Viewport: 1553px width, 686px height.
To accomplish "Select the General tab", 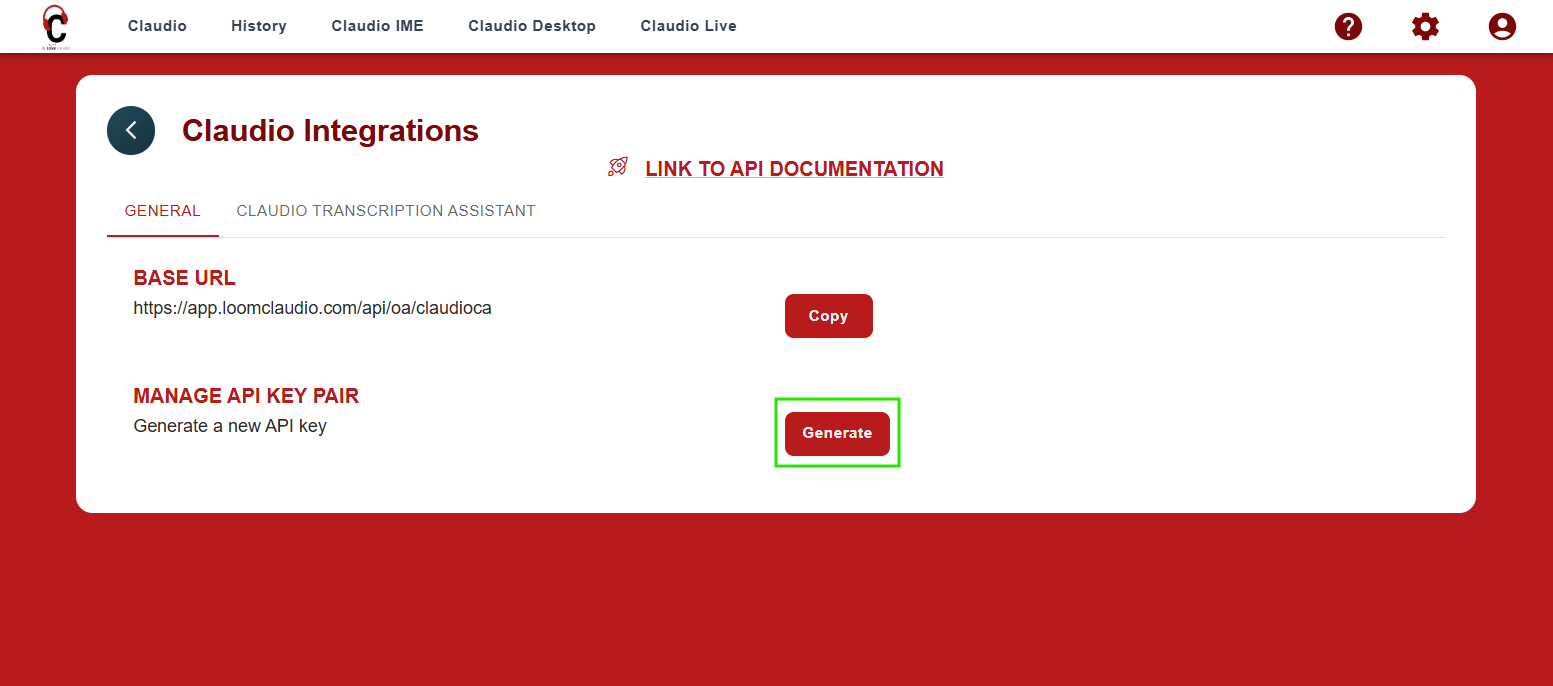I will pos(162,211).
